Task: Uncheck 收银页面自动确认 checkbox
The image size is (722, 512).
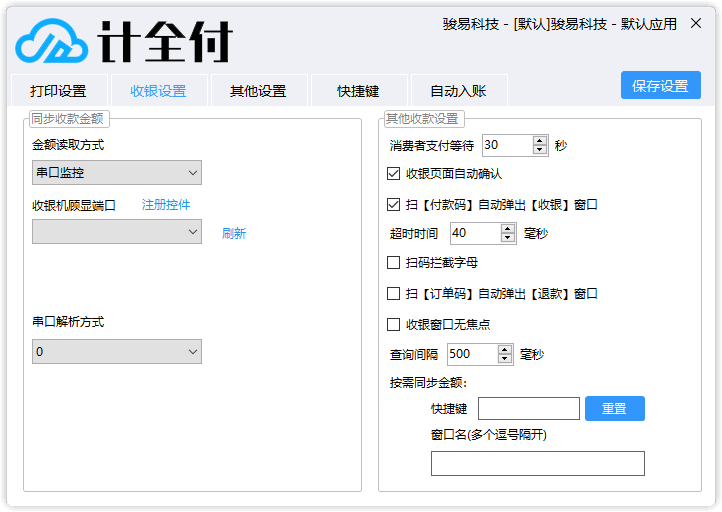Action: [393, 174]
